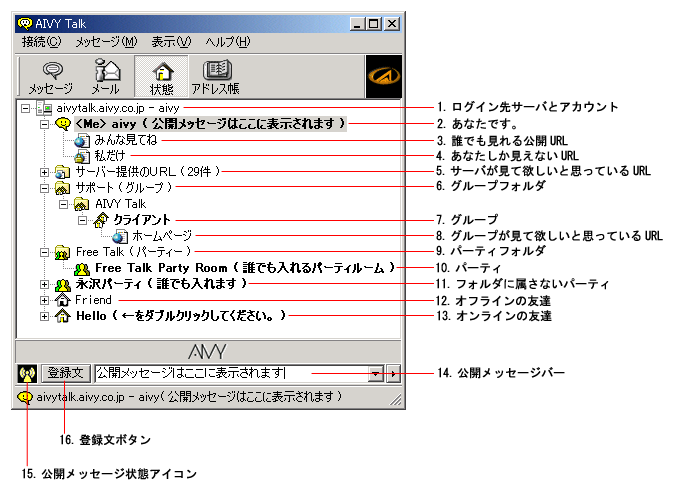Image resolution: width=673 pixels, height=491 pixels.
Task: Select the Free Talk (パーティー) row
Action: (133, 252)
